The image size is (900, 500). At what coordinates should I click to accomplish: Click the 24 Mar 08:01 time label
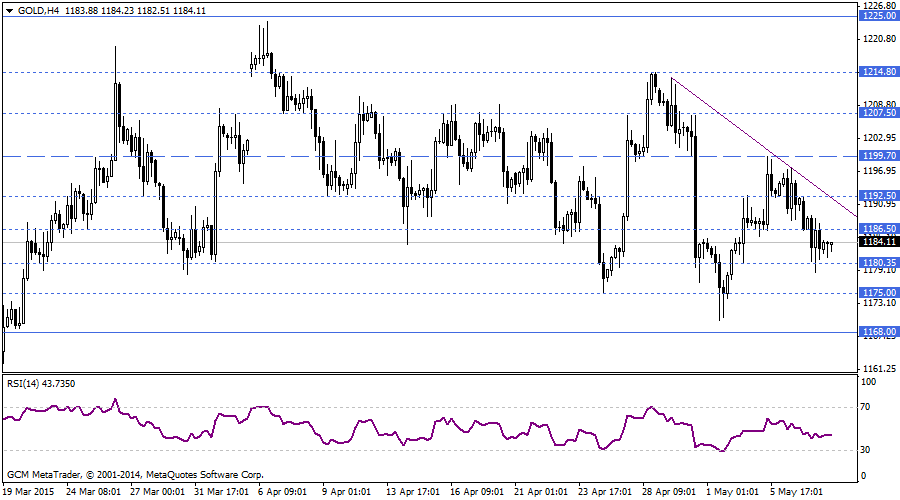tap(93, 492)
